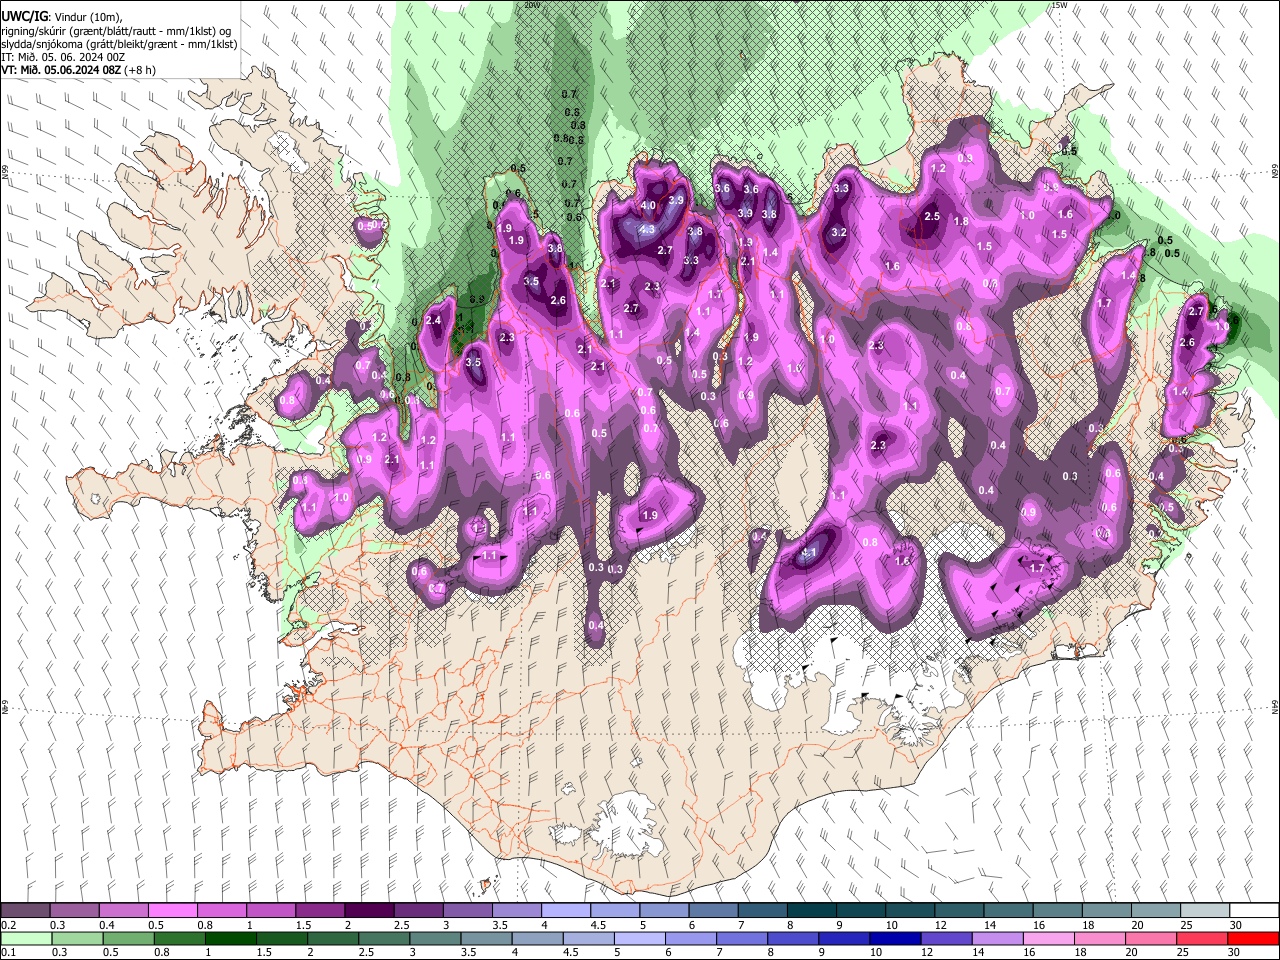Click the '0.2' label on the legend

(x=8, y=925)
